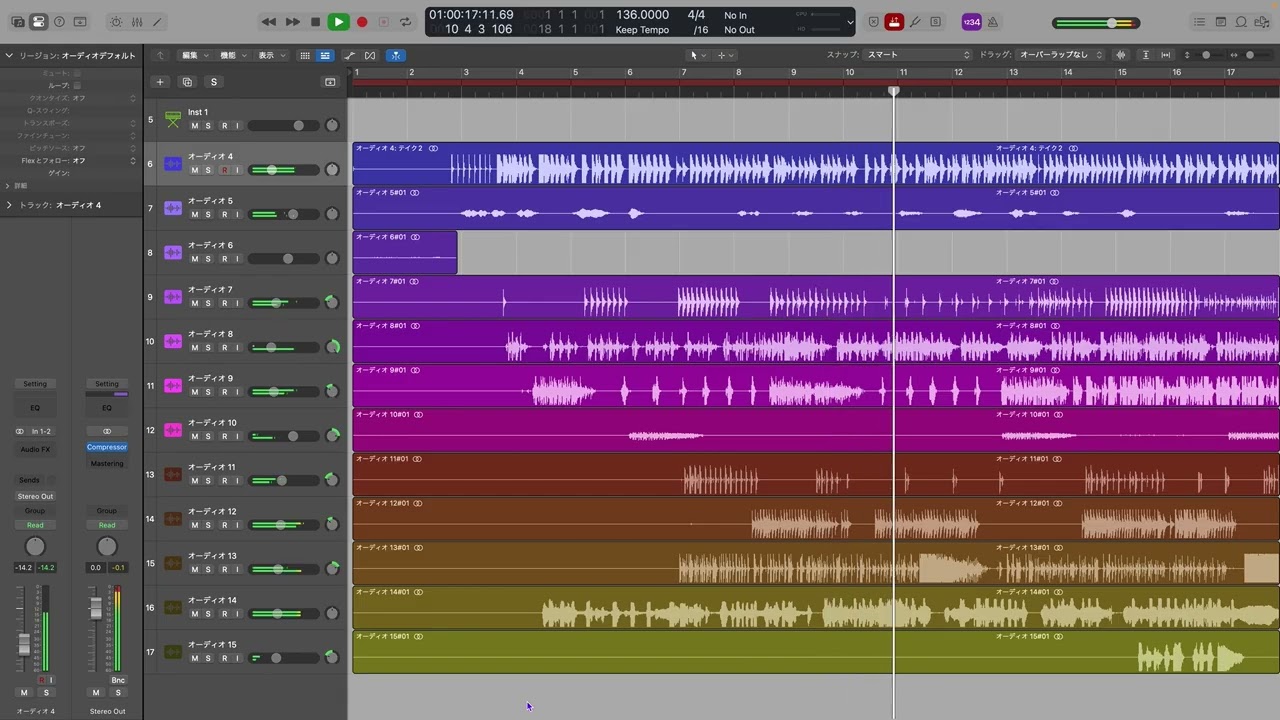
Task: Solo the オーディオ 7 track
Action: point(208,303)
